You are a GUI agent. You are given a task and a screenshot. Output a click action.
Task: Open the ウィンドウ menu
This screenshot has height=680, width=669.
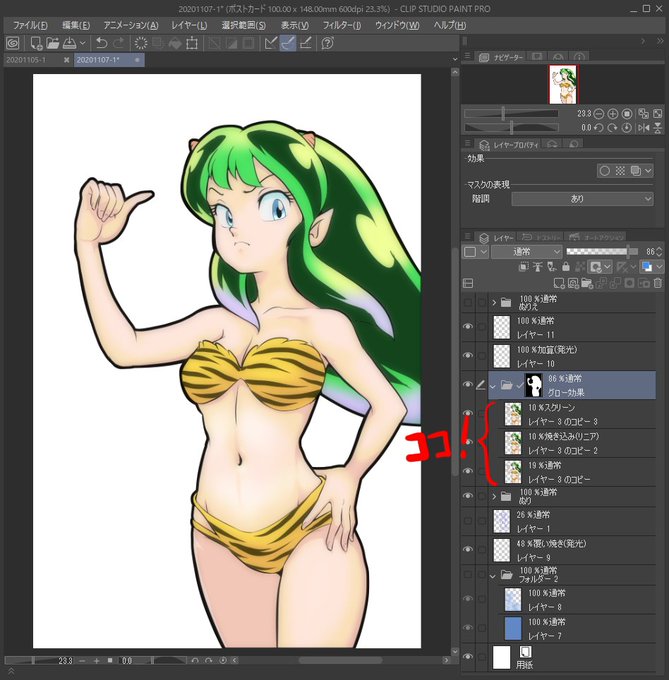click(397, 25)
